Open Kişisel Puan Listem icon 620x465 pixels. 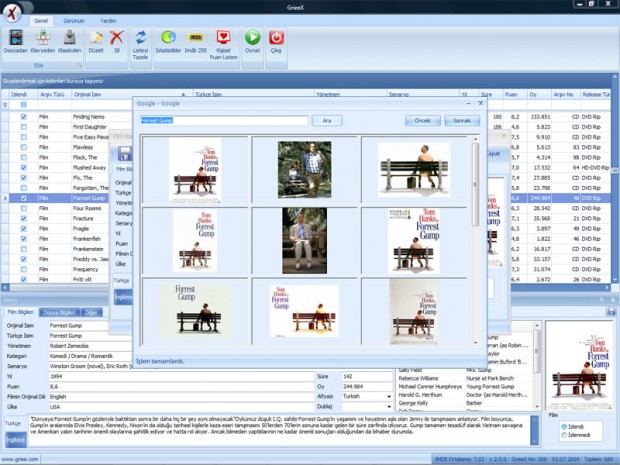[x=223, y=38]
